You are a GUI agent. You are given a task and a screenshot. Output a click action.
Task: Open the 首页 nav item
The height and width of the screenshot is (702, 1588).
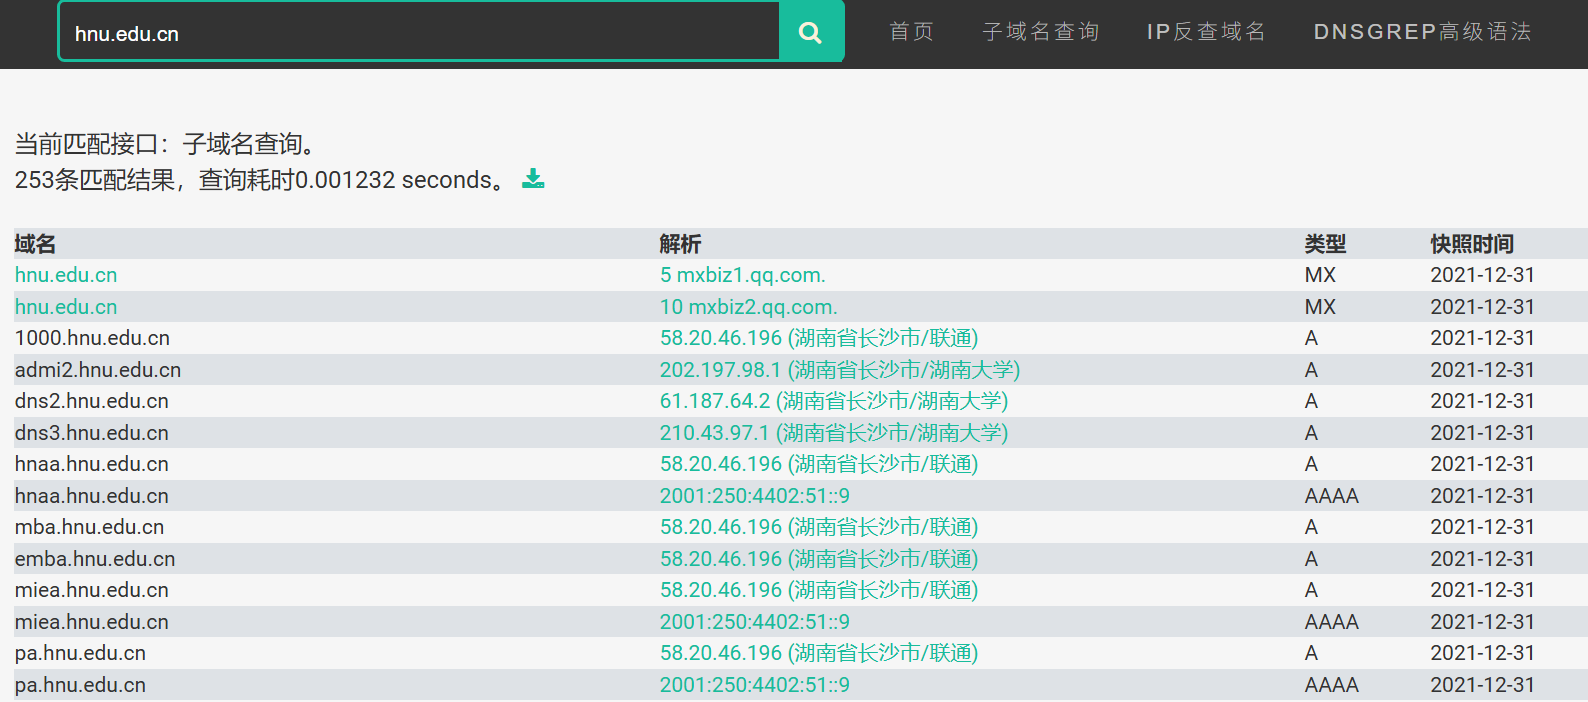(x=911, y=32)
